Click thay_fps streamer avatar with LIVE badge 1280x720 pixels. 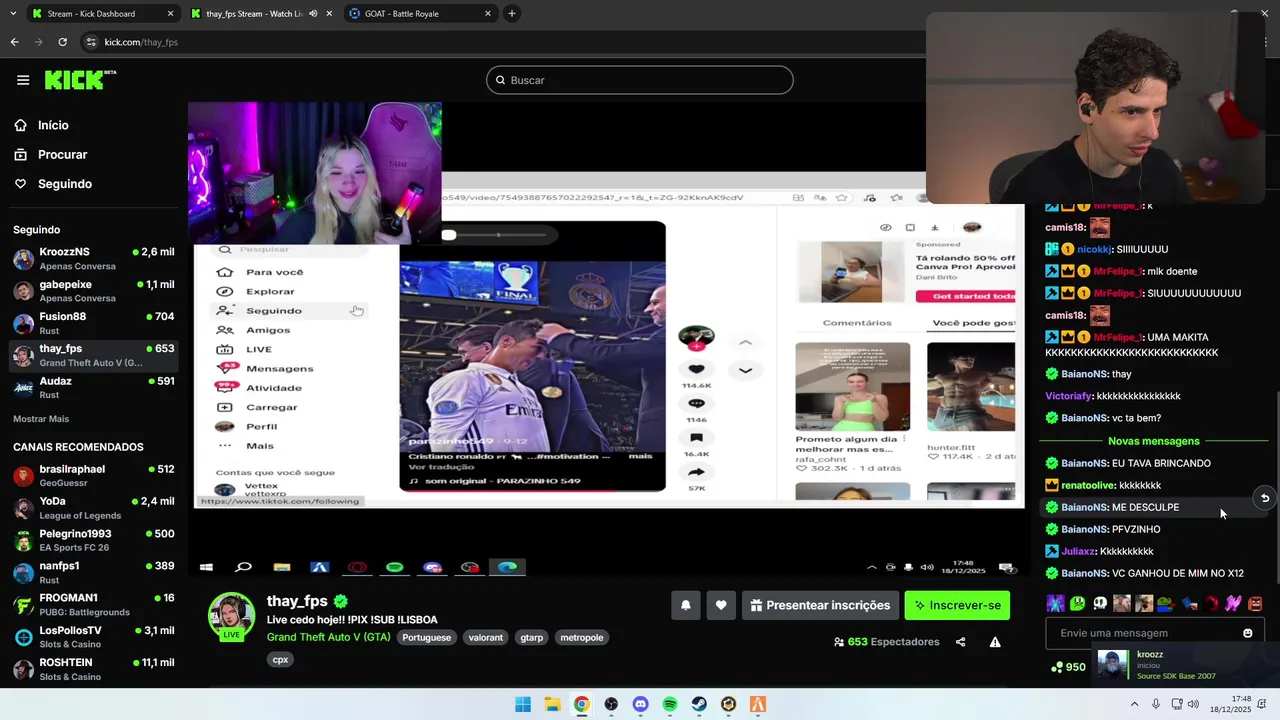point(231,616)
